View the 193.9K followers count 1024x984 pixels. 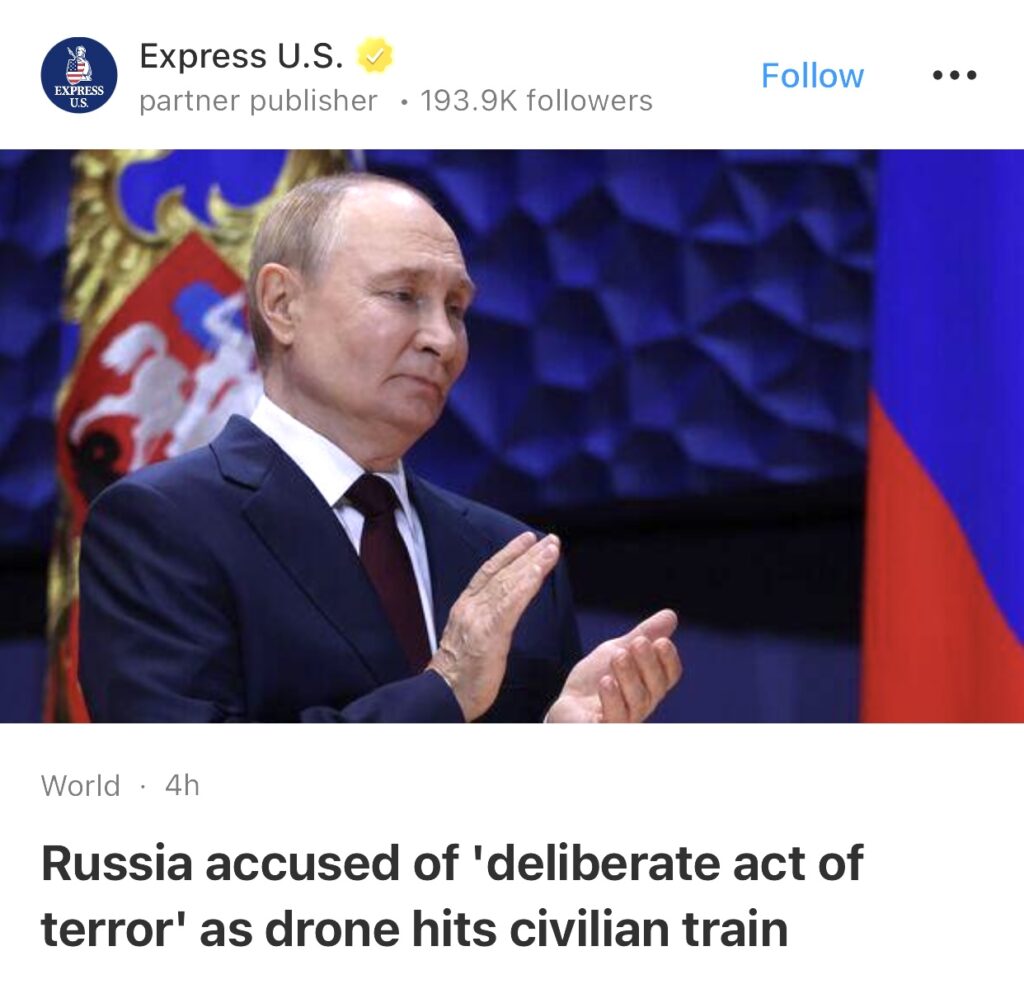click(x=537, y=101)
